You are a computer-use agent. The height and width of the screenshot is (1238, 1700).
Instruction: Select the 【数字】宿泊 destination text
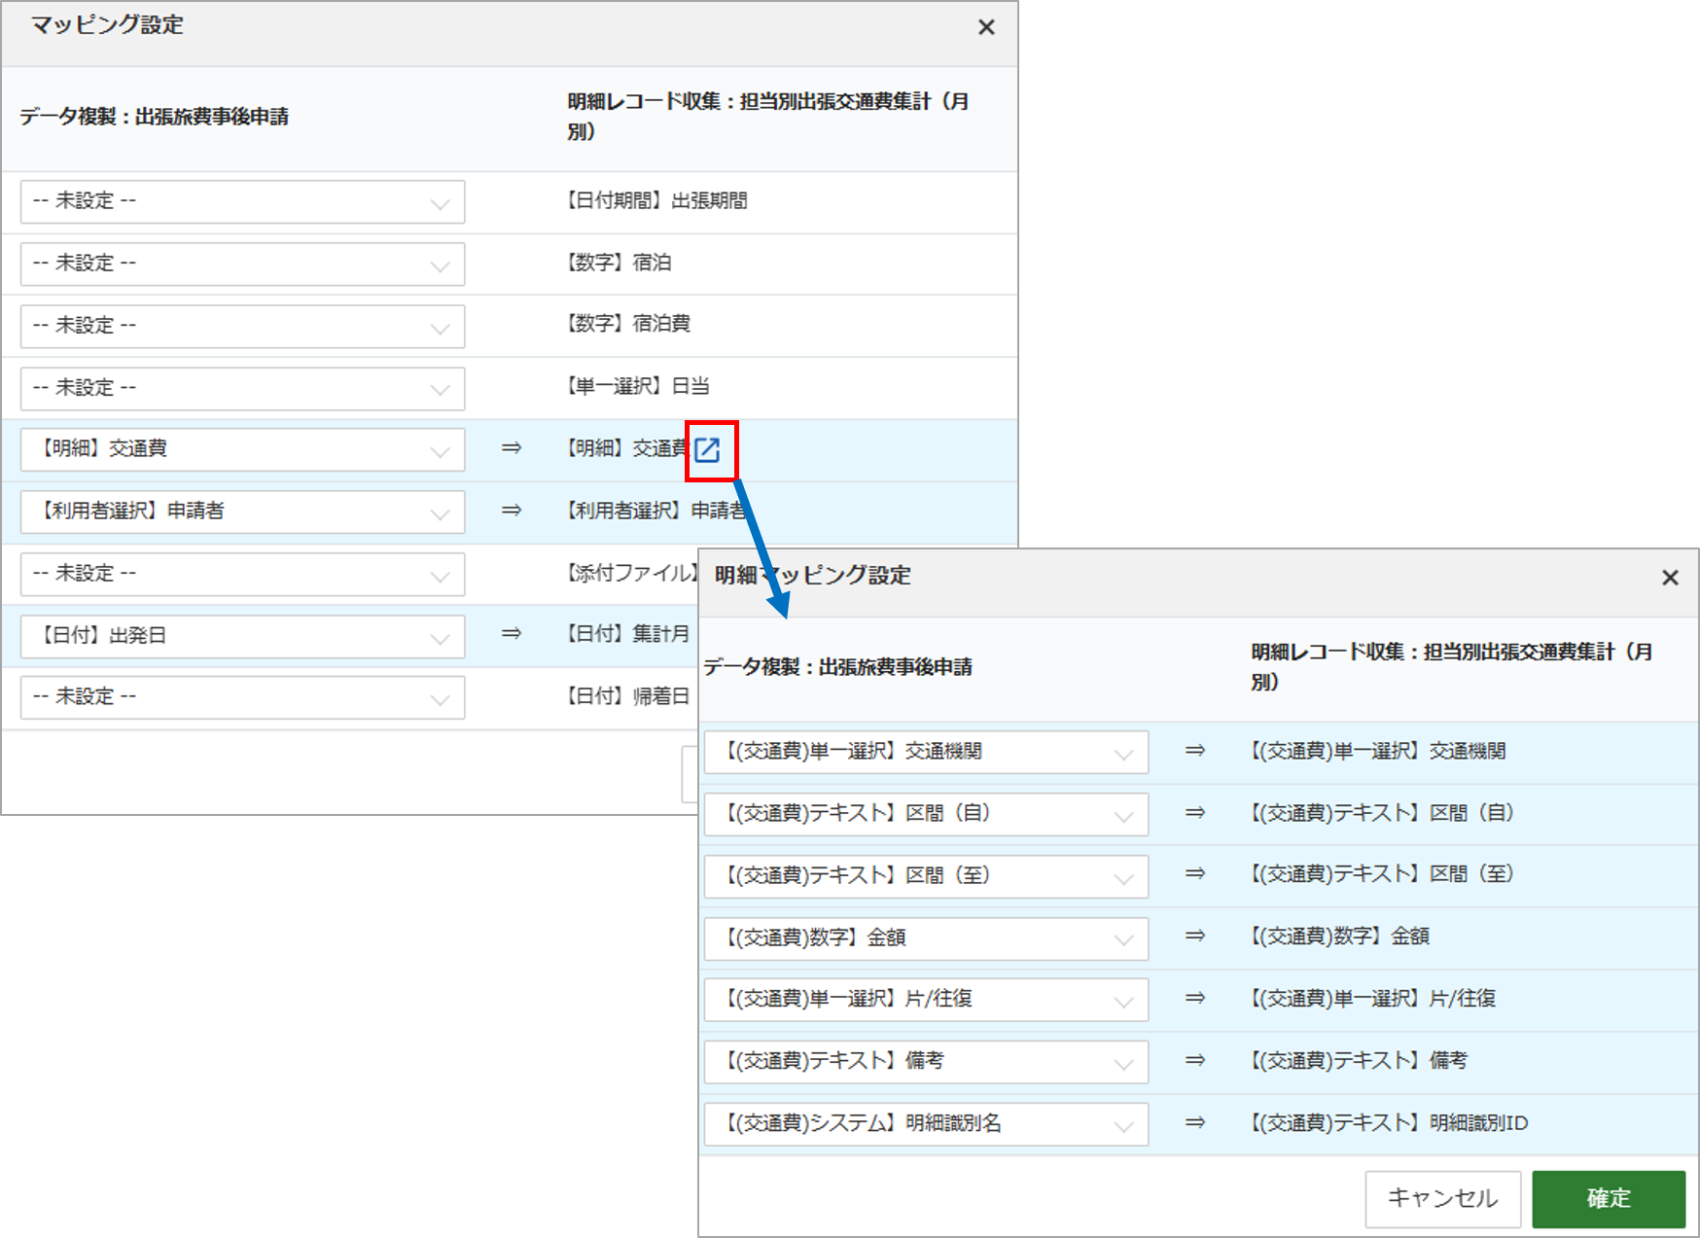click(x=619, y=263)
